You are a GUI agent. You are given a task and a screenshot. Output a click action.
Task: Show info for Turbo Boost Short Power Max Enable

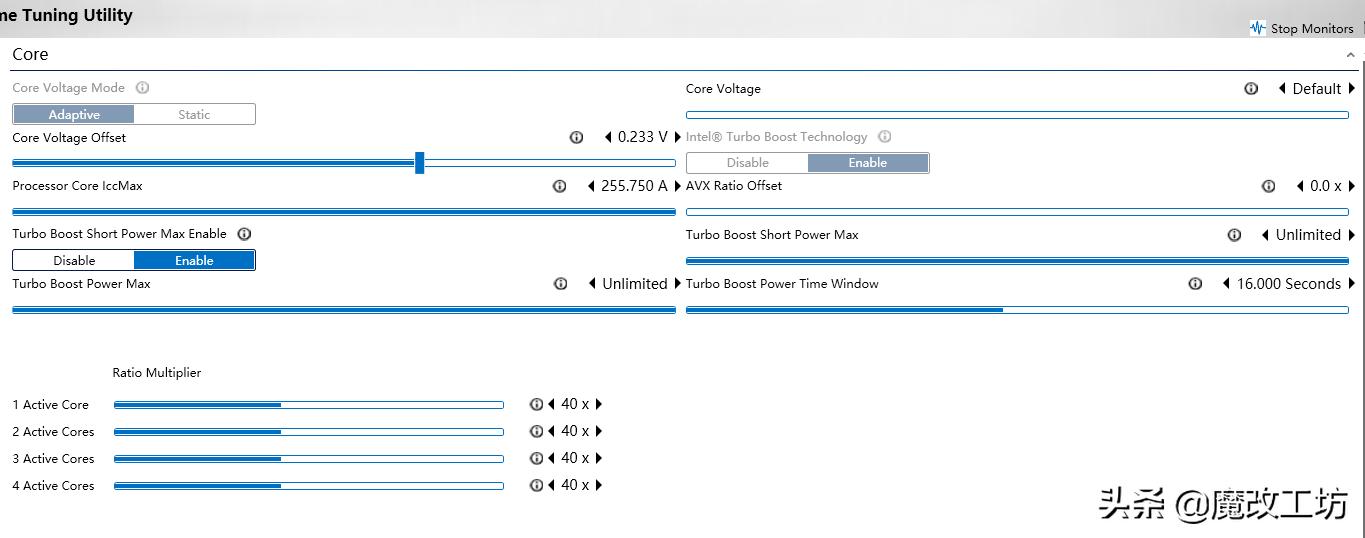click(244, 234)
